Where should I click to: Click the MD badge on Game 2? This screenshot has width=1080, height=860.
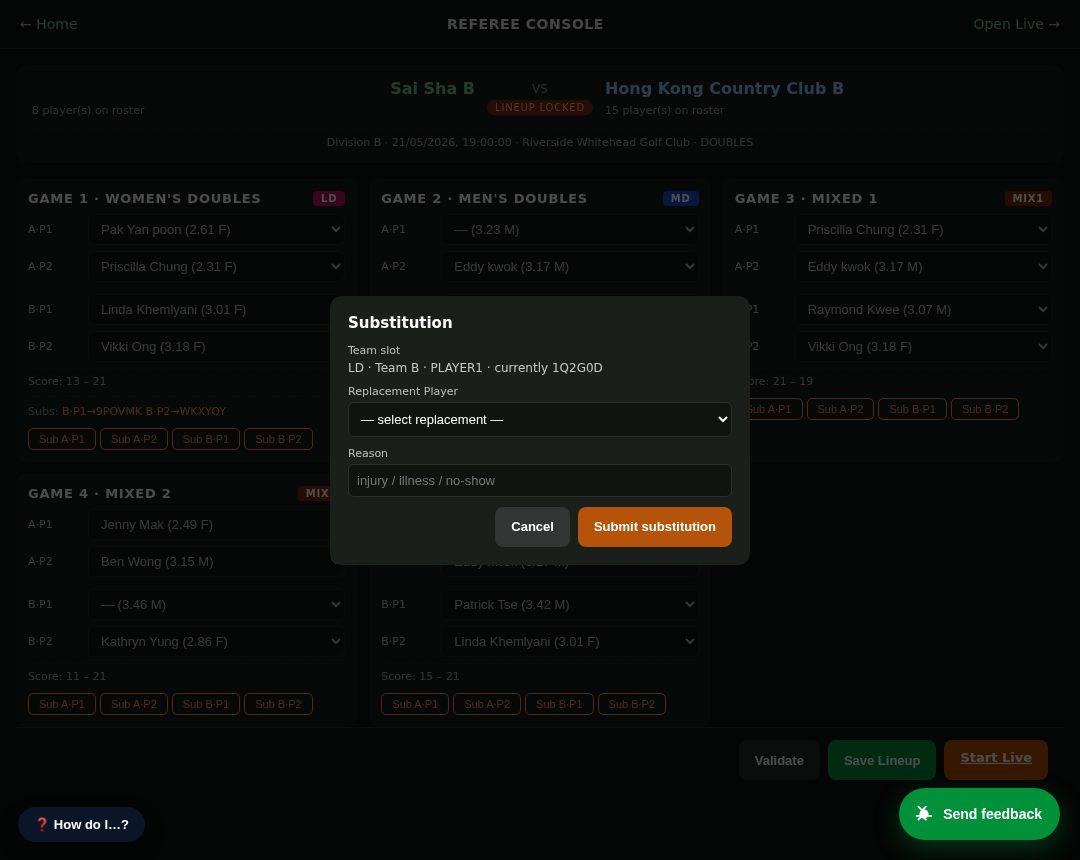point(680,198)
